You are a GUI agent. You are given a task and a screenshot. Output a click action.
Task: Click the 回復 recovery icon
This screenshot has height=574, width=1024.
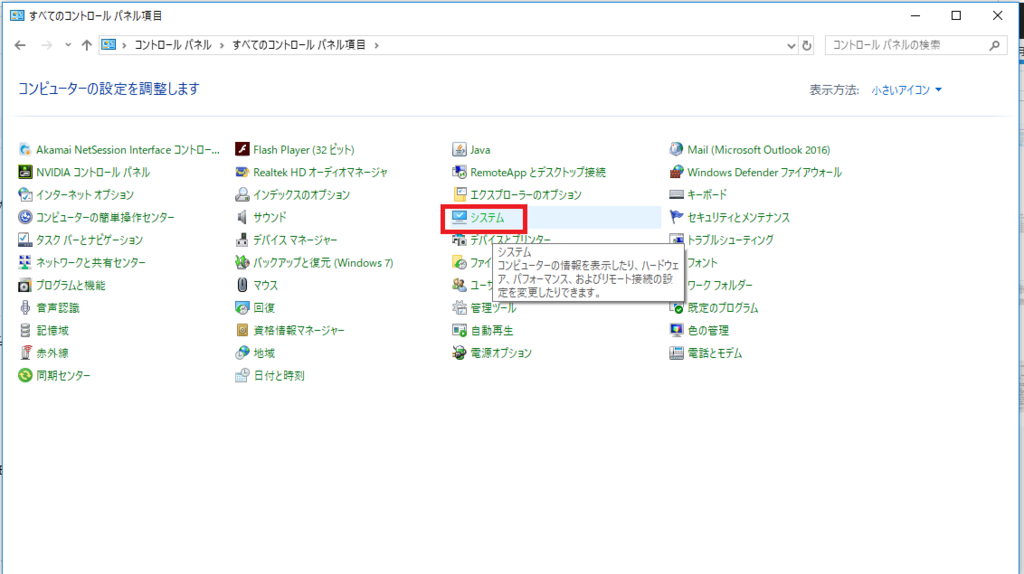(242, 308)
